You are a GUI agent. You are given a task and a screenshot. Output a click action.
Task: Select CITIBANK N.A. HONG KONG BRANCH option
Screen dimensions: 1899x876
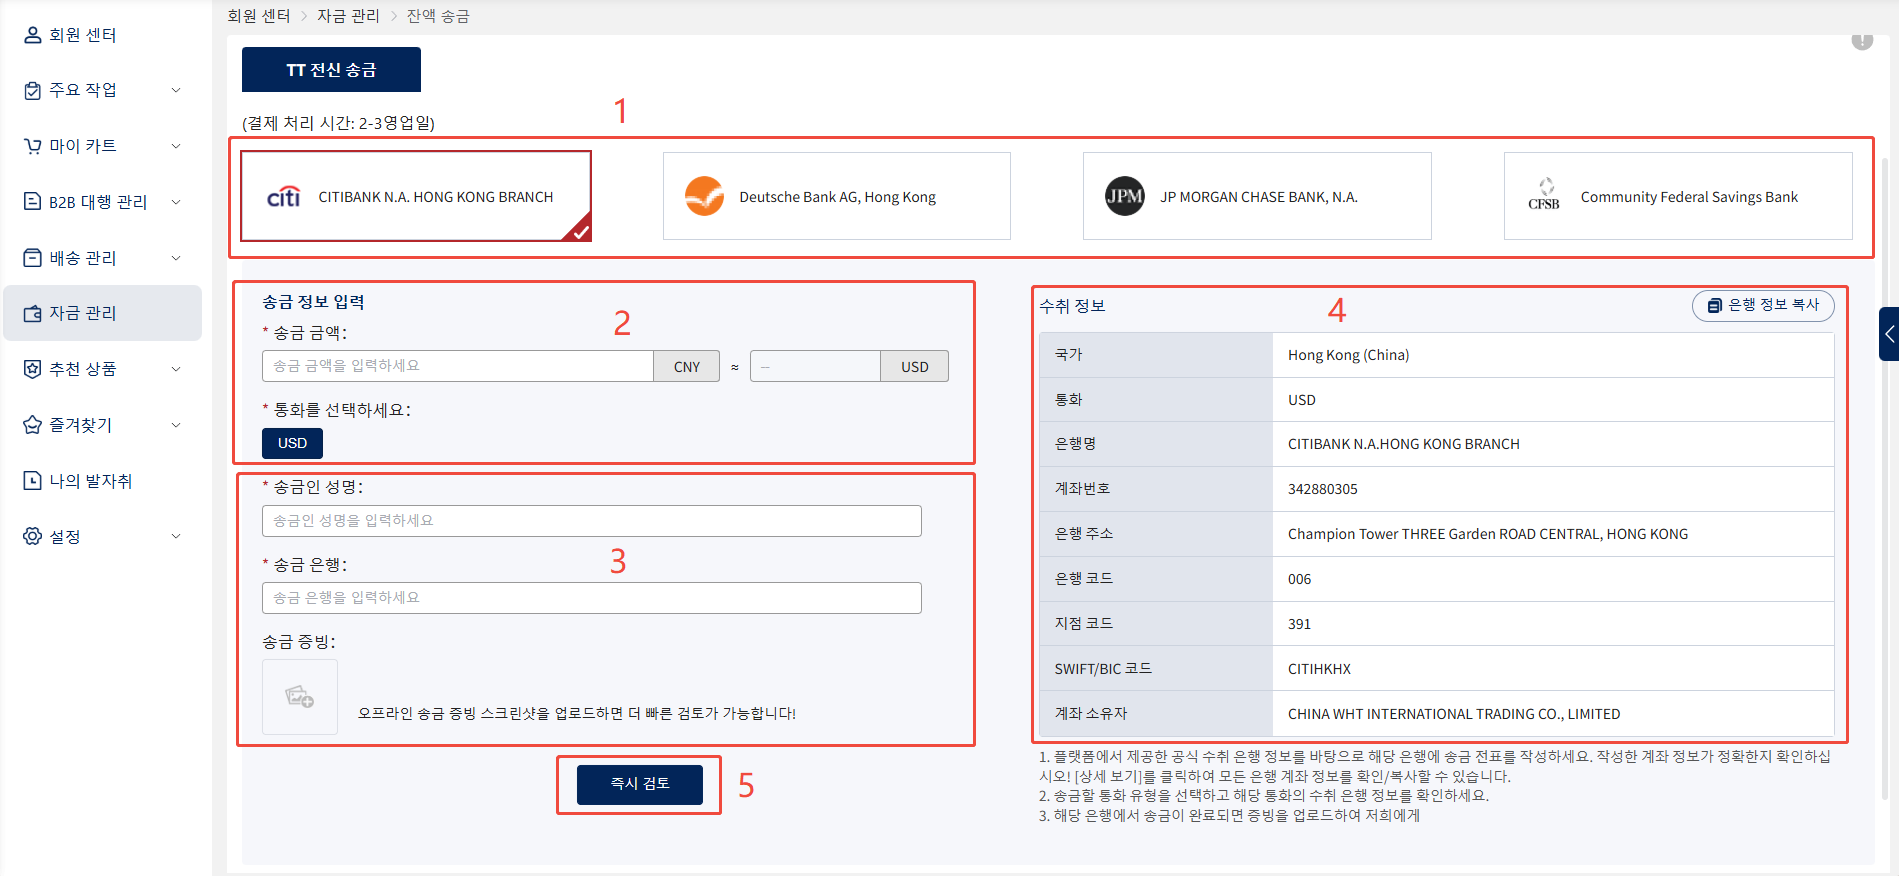coord(416,196)
